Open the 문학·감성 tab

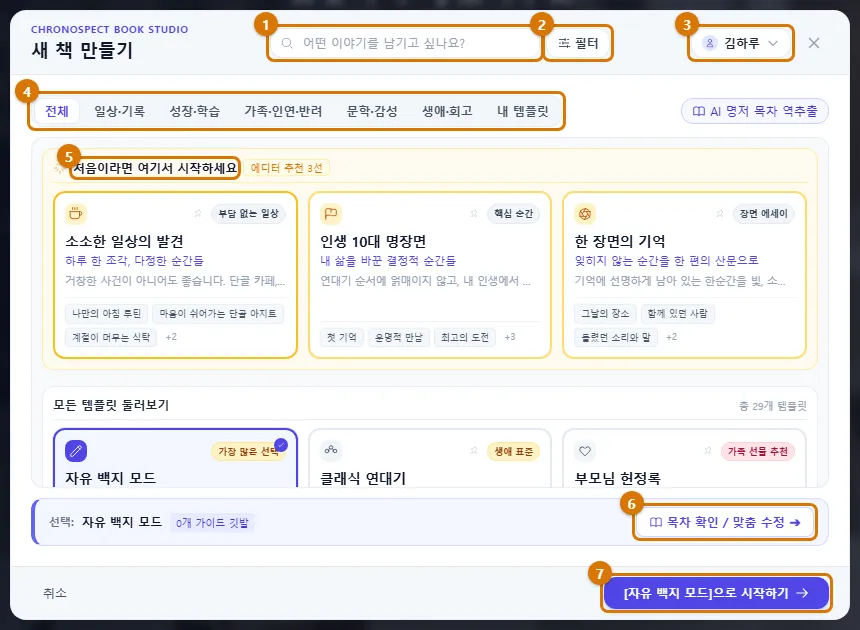[x=372, y=111]
